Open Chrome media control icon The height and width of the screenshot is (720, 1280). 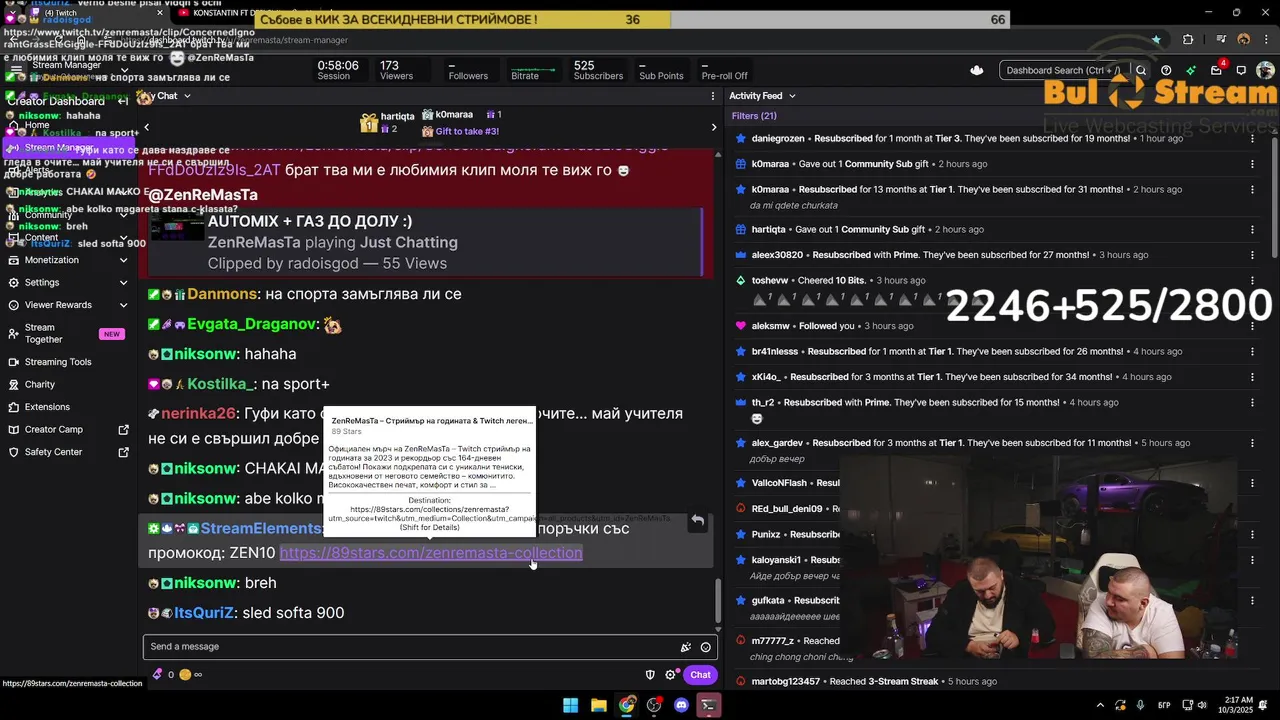(1222, 40)
